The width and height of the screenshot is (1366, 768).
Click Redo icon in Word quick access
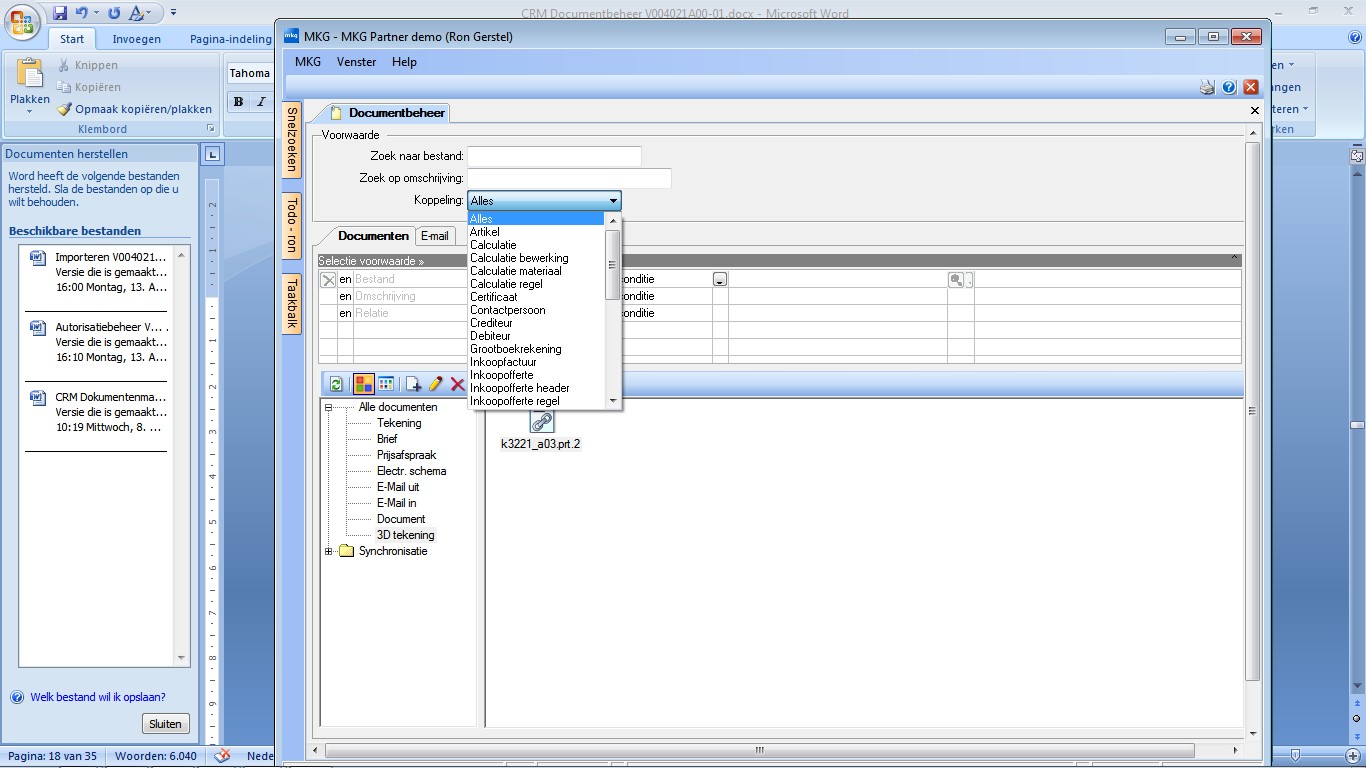point(114,13)
